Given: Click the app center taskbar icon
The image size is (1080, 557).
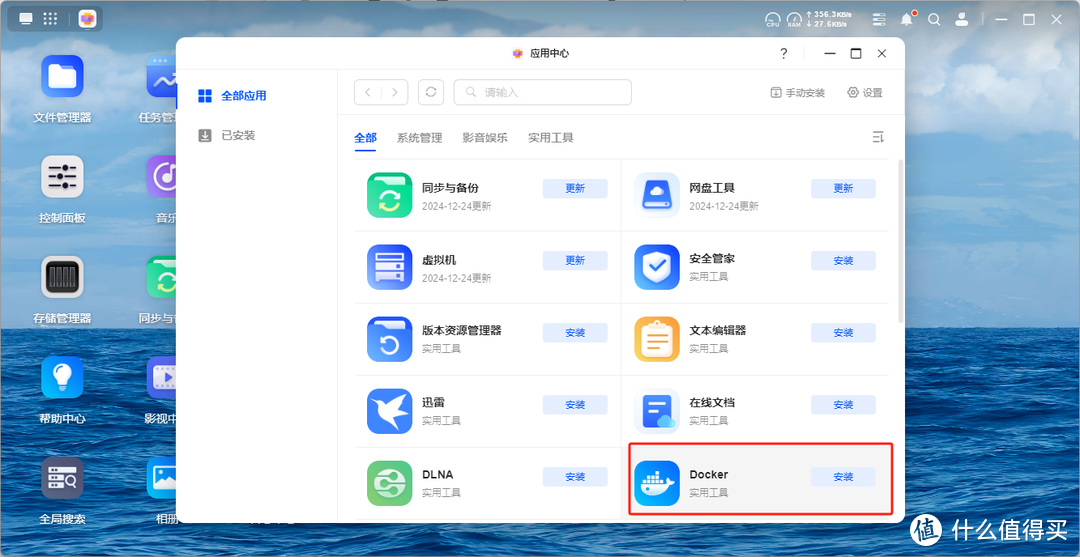Looking at the screenshot, I should pos(87,19).
